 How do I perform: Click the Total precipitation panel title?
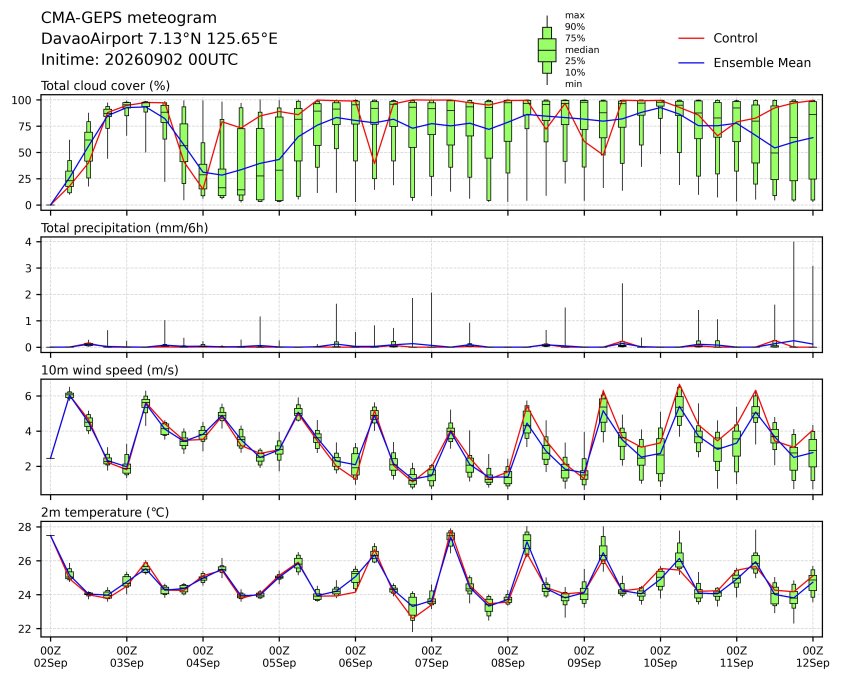tap(124, 228)
